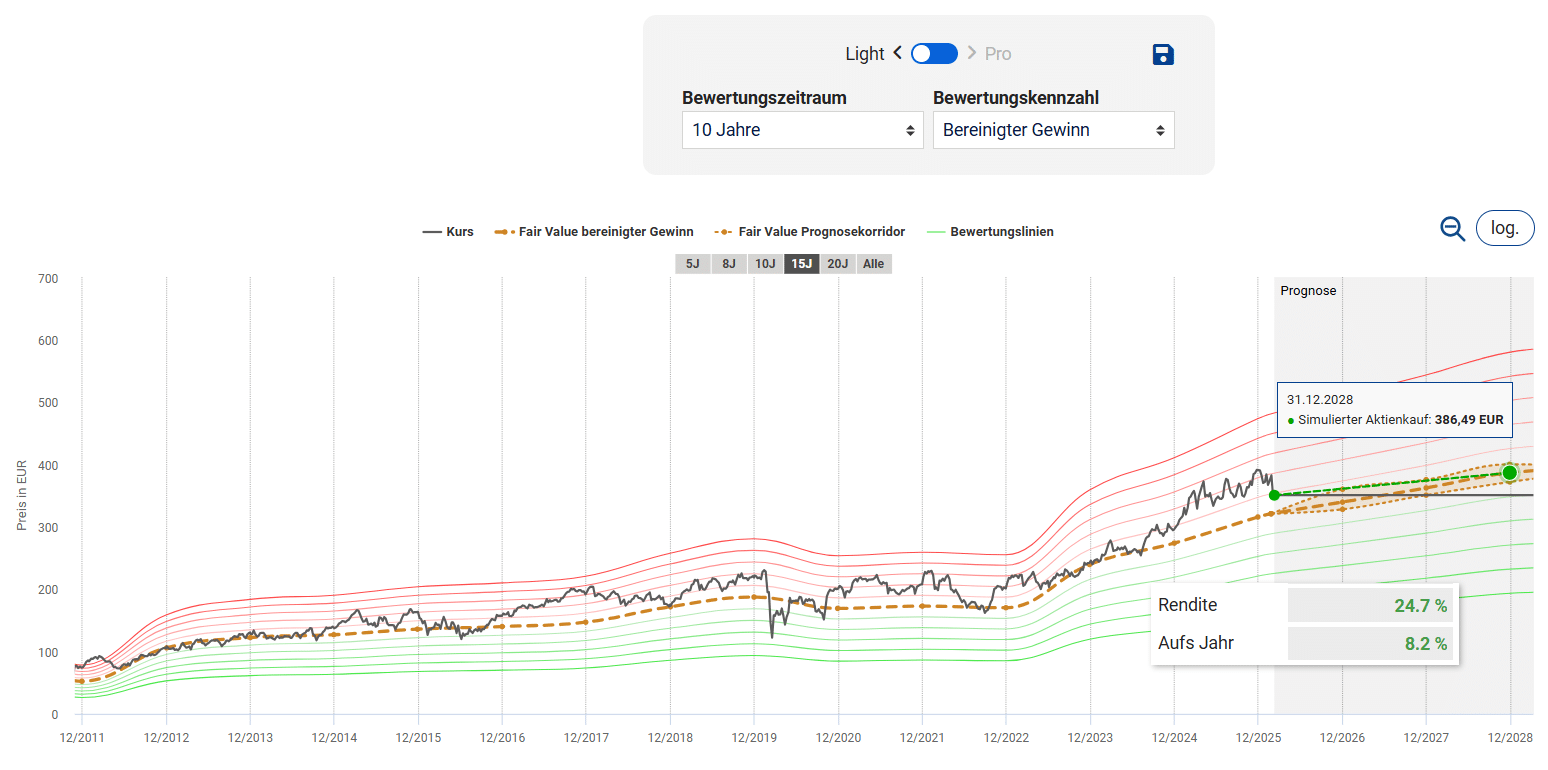Click the Rendite 24.7 % value box
1548x770 pixels.
[x=1370, y=605]
